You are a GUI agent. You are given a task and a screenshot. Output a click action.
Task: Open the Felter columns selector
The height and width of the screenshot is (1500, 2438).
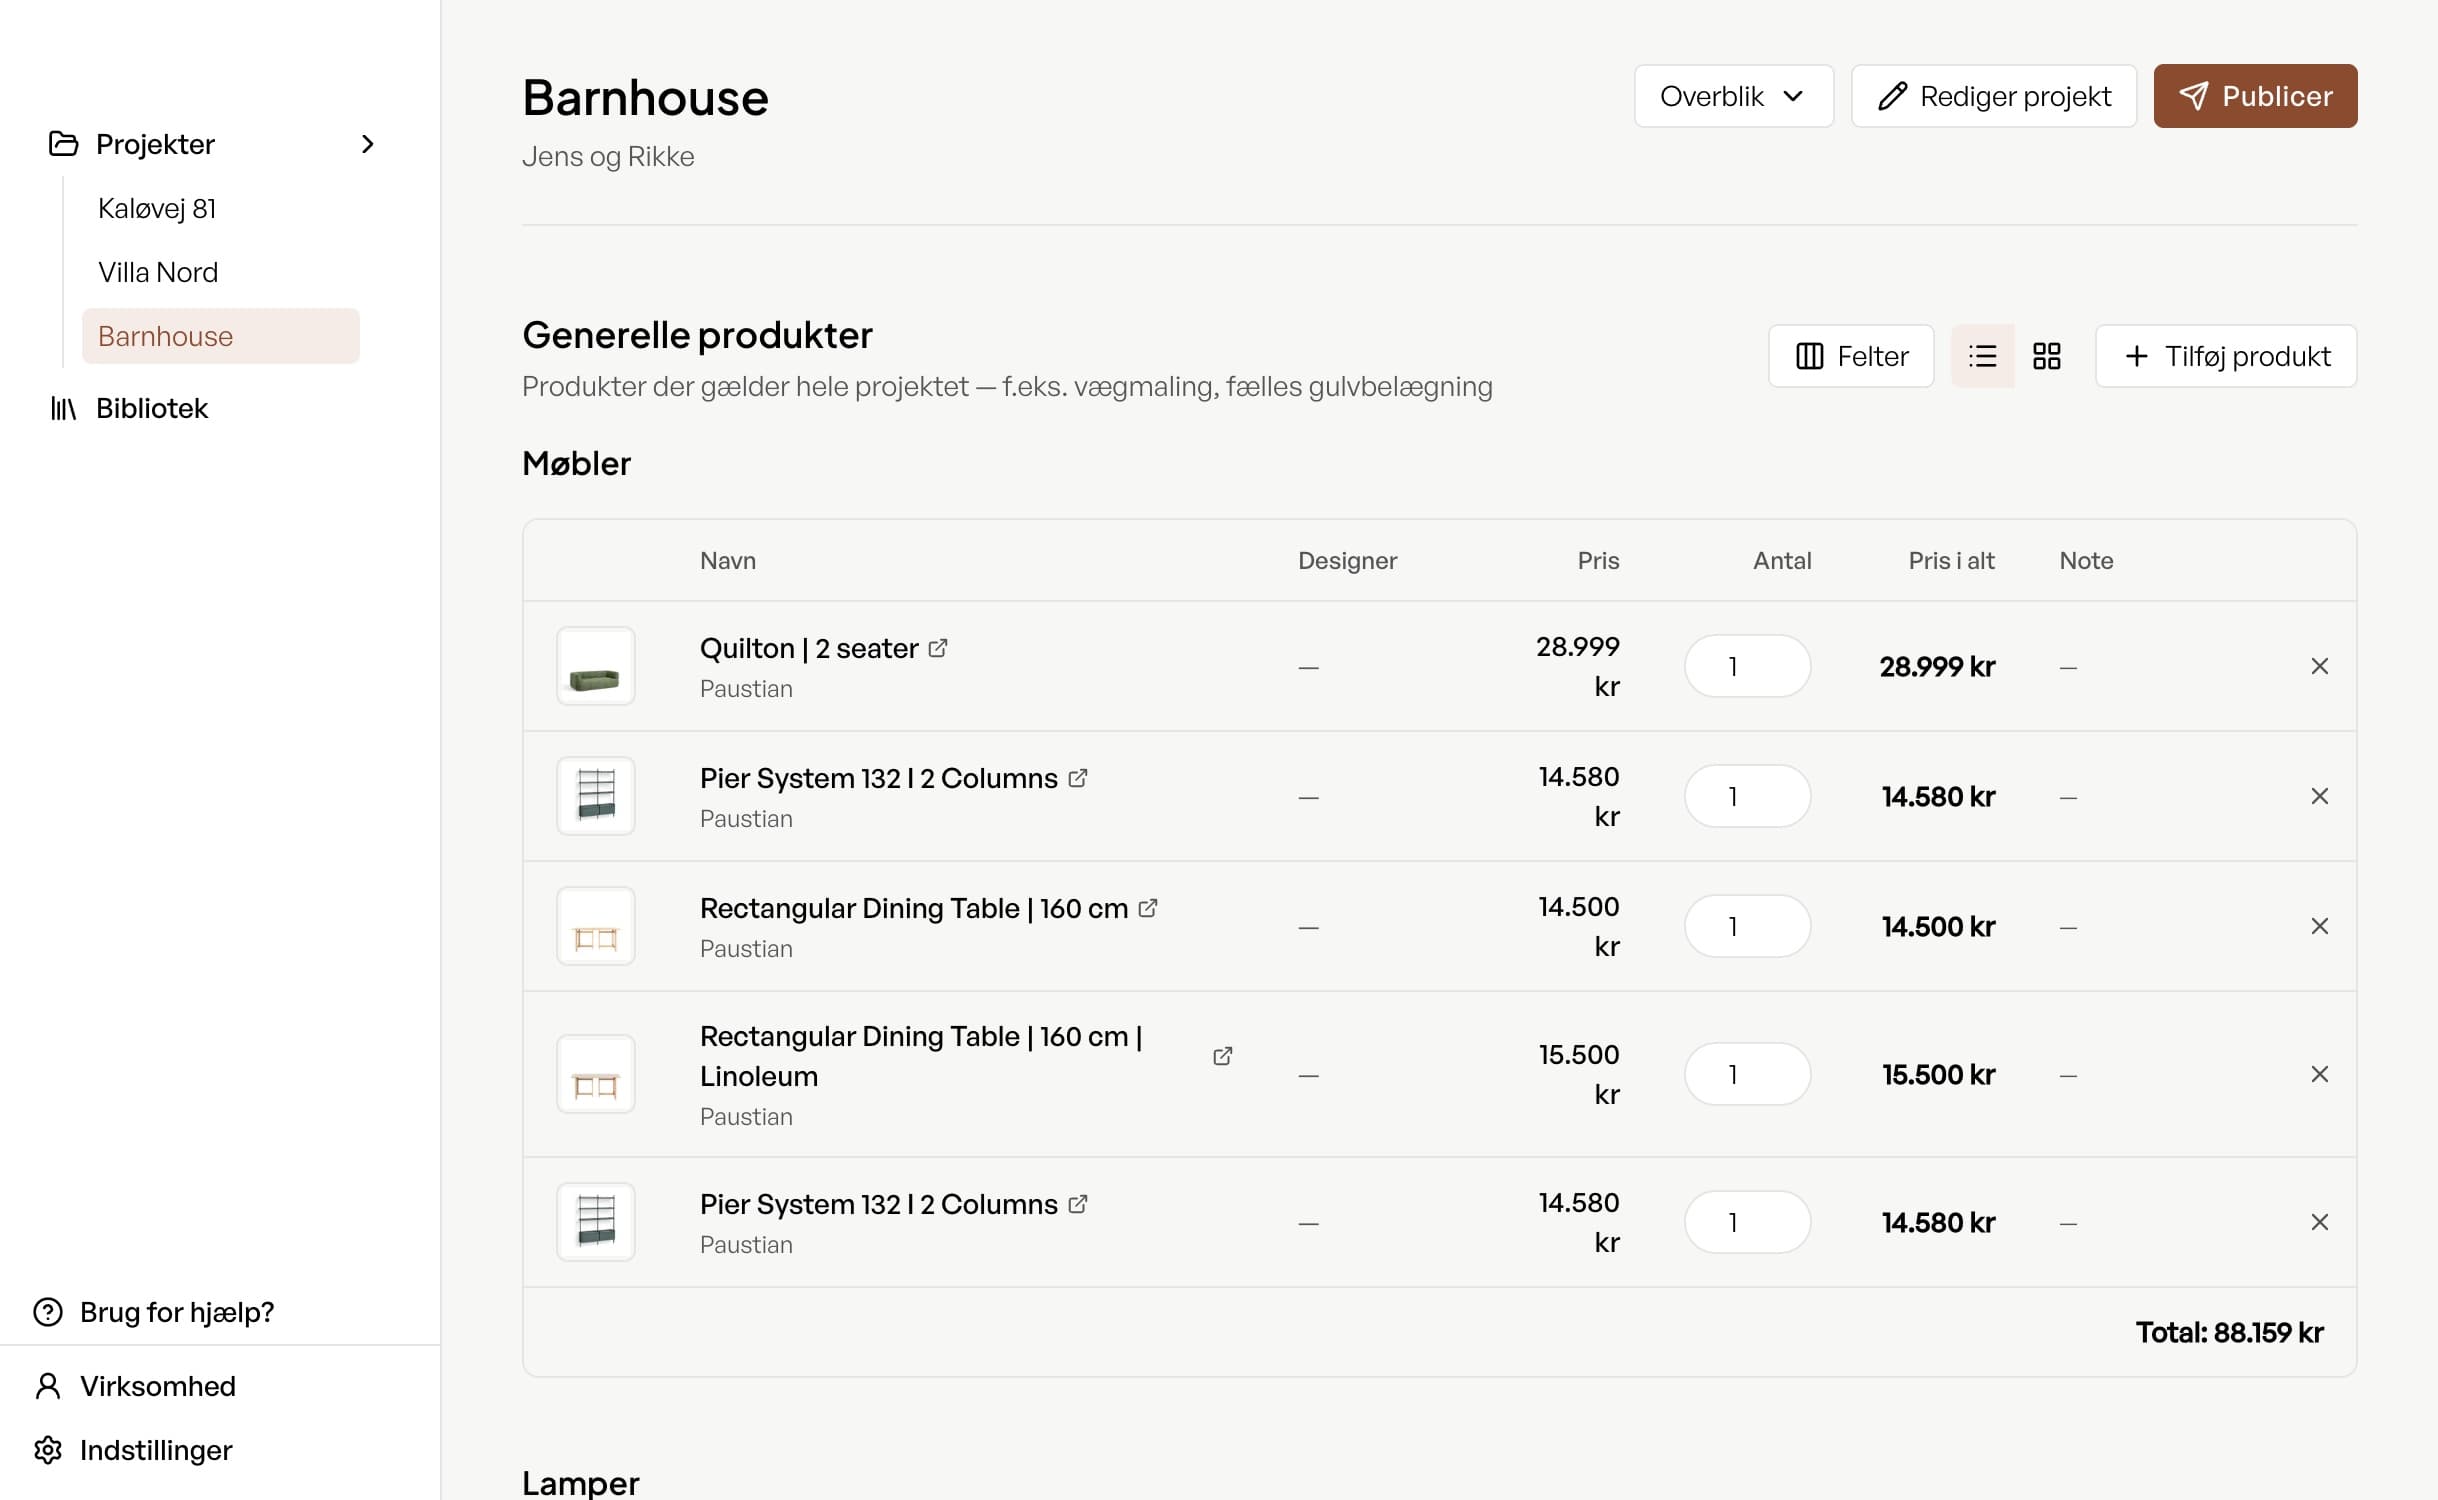click(1851, 356)
